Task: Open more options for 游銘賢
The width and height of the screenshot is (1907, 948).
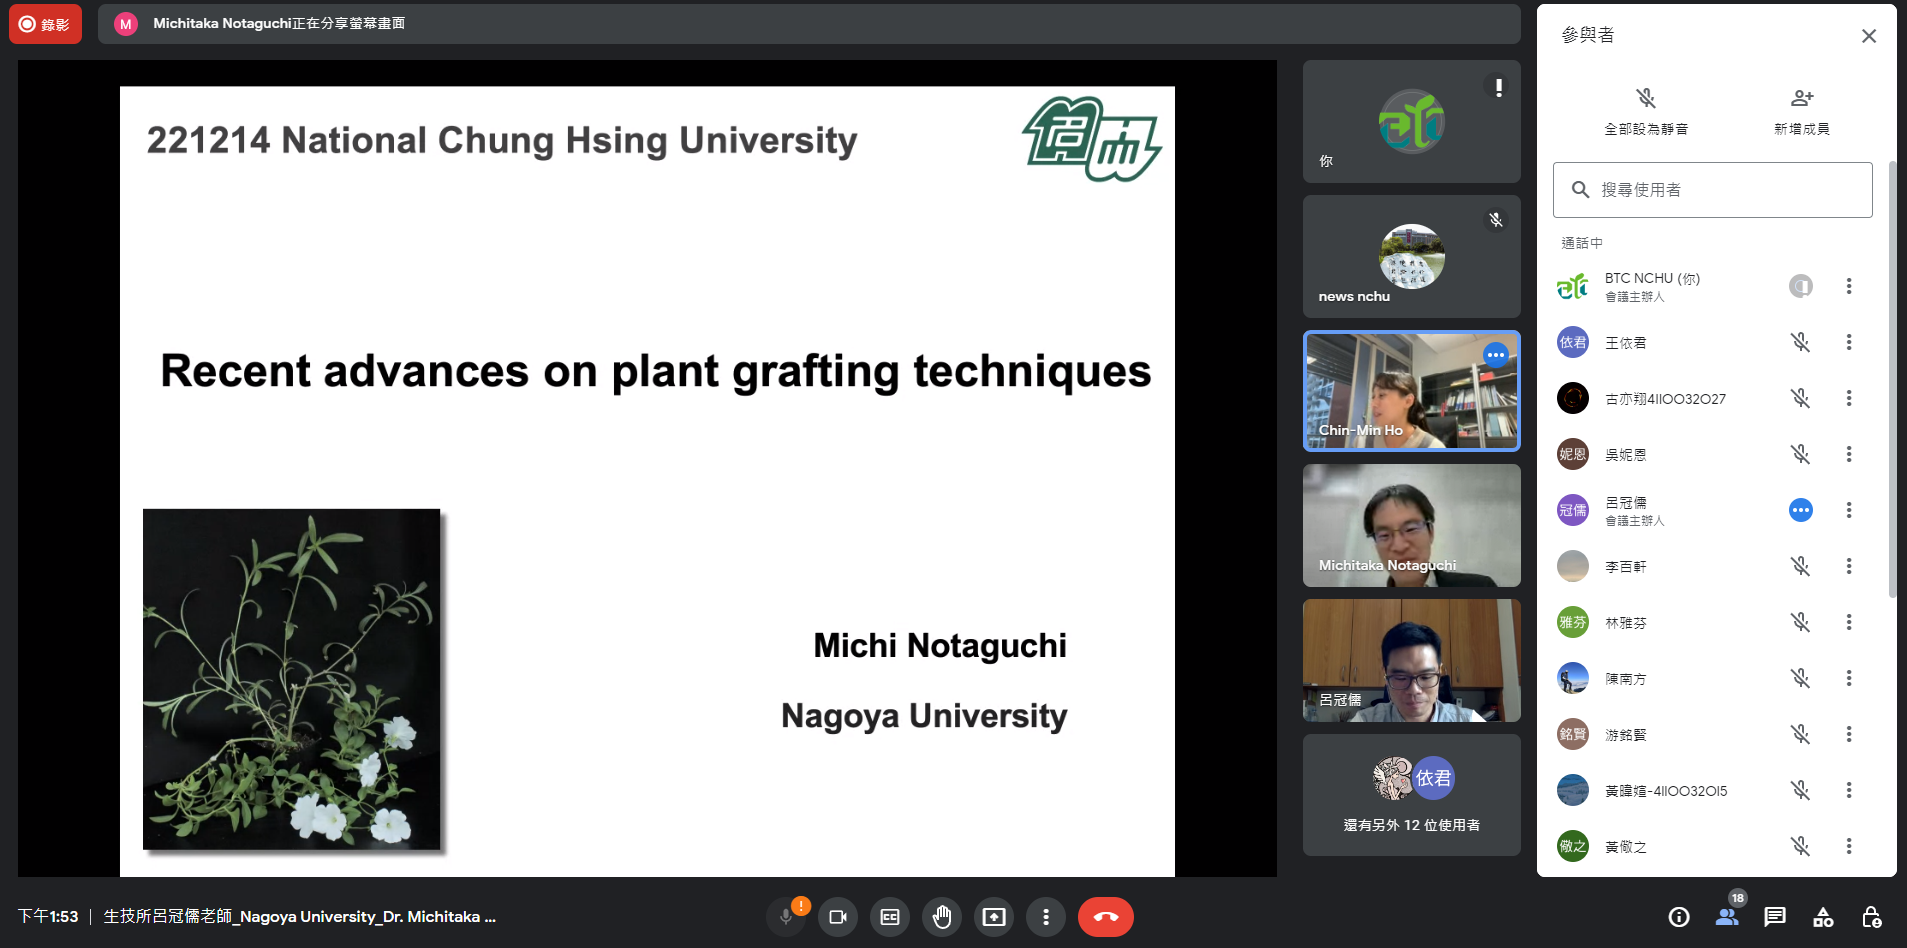Action: tap(1848, 734)
